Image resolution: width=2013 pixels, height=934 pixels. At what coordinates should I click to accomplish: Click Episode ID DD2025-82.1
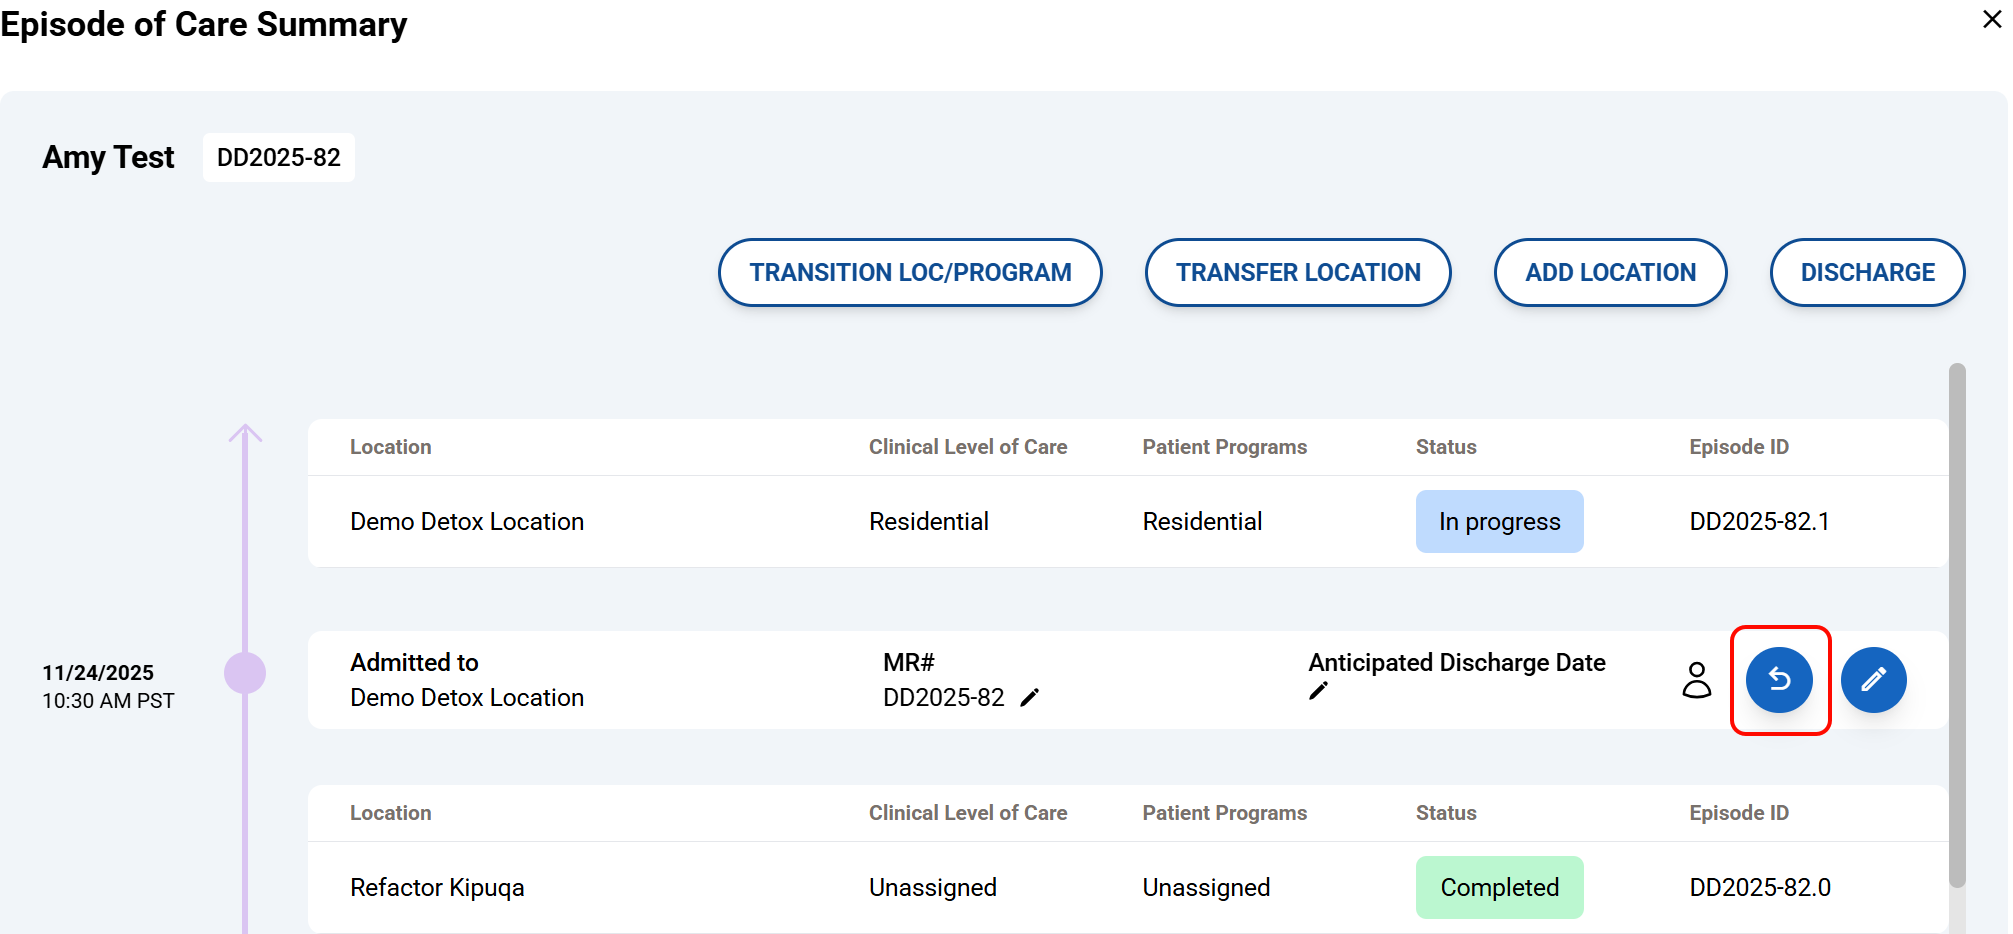point(1759,522)
